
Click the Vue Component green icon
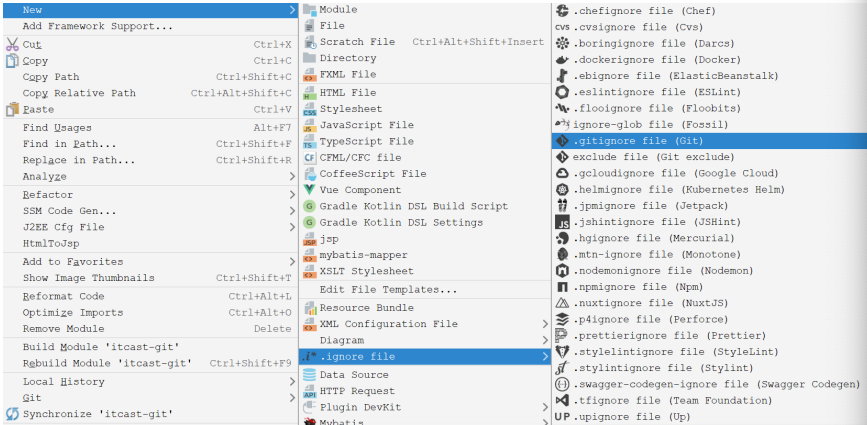310,190
